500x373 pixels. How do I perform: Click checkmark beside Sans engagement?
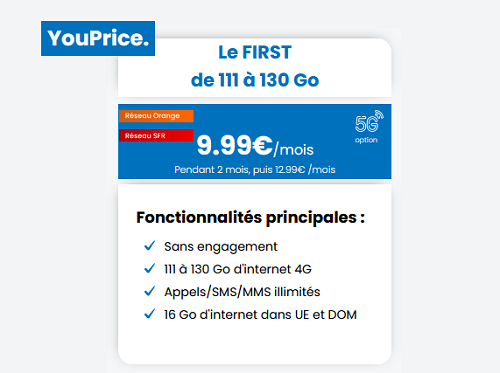point(150,246)
